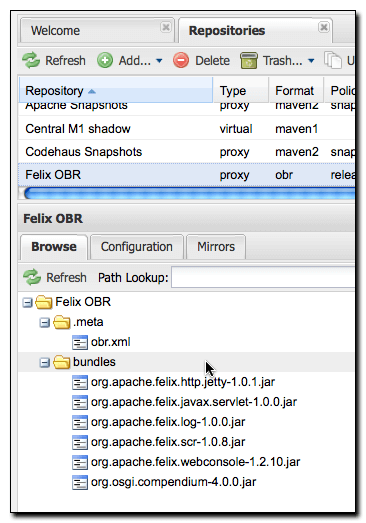366x523 pixels.
Task: Click the Path Lookup input field
Action: coord(263,277)
